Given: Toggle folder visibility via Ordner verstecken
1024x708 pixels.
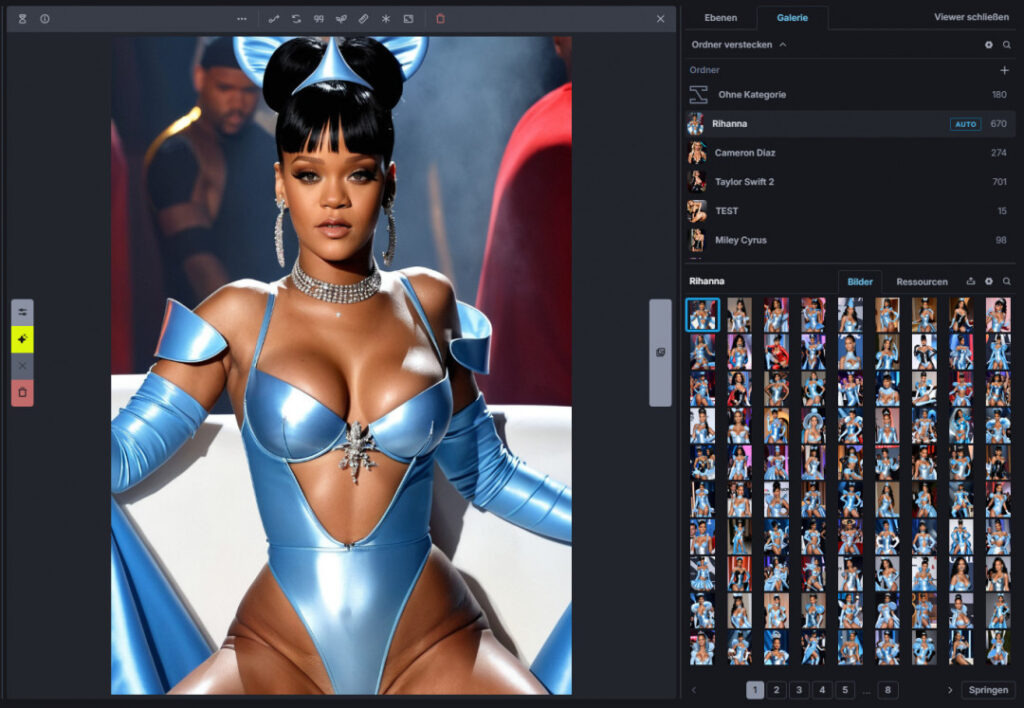Looking at the screenshot, I should (x=733, y=44).
